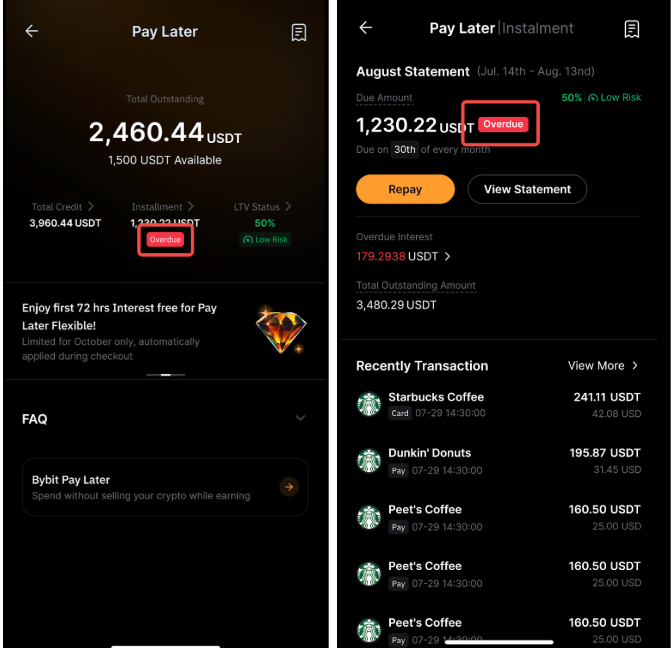The image size is (672, 648).
Task: Open LTV Status details chevron
Action: click(288, 207)
